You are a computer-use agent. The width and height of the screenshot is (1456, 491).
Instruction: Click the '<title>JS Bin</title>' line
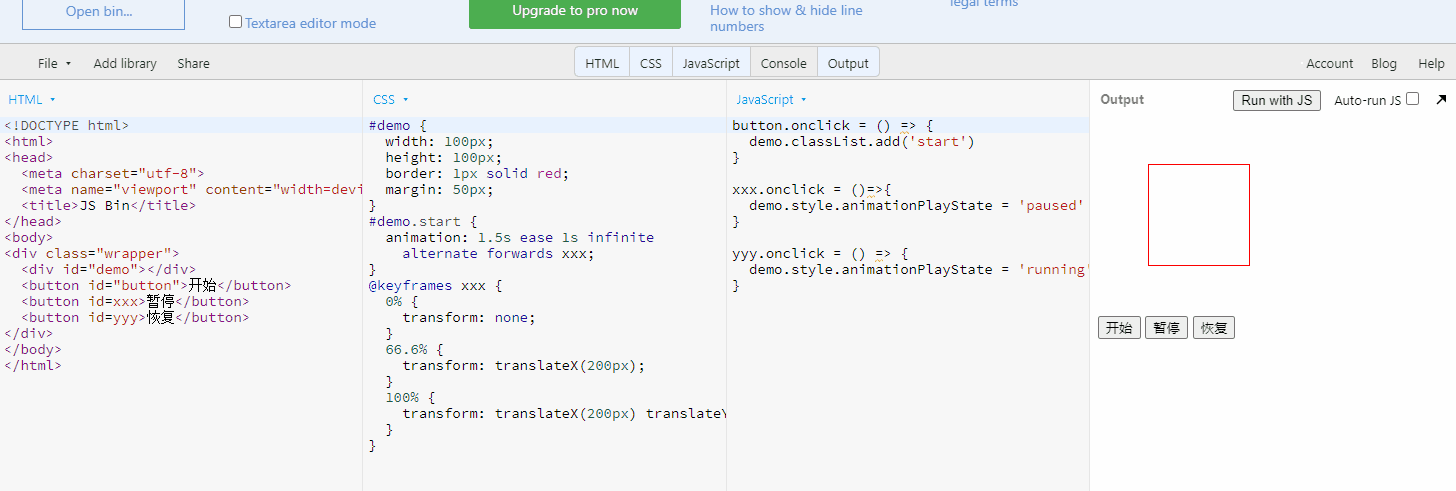pos(108,205)
